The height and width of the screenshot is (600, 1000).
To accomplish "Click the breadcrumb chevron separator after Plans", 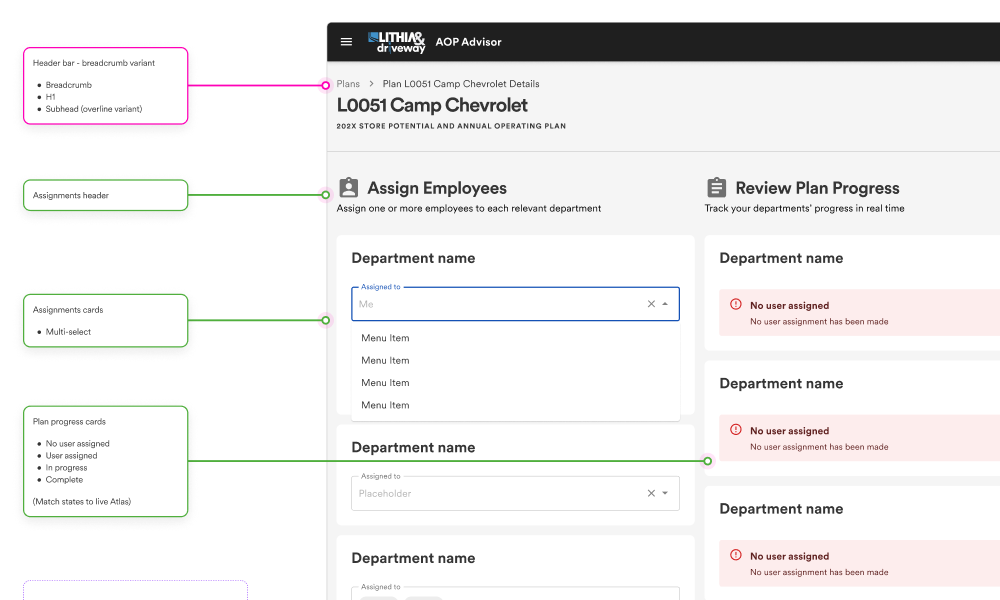I will [371, 84].
